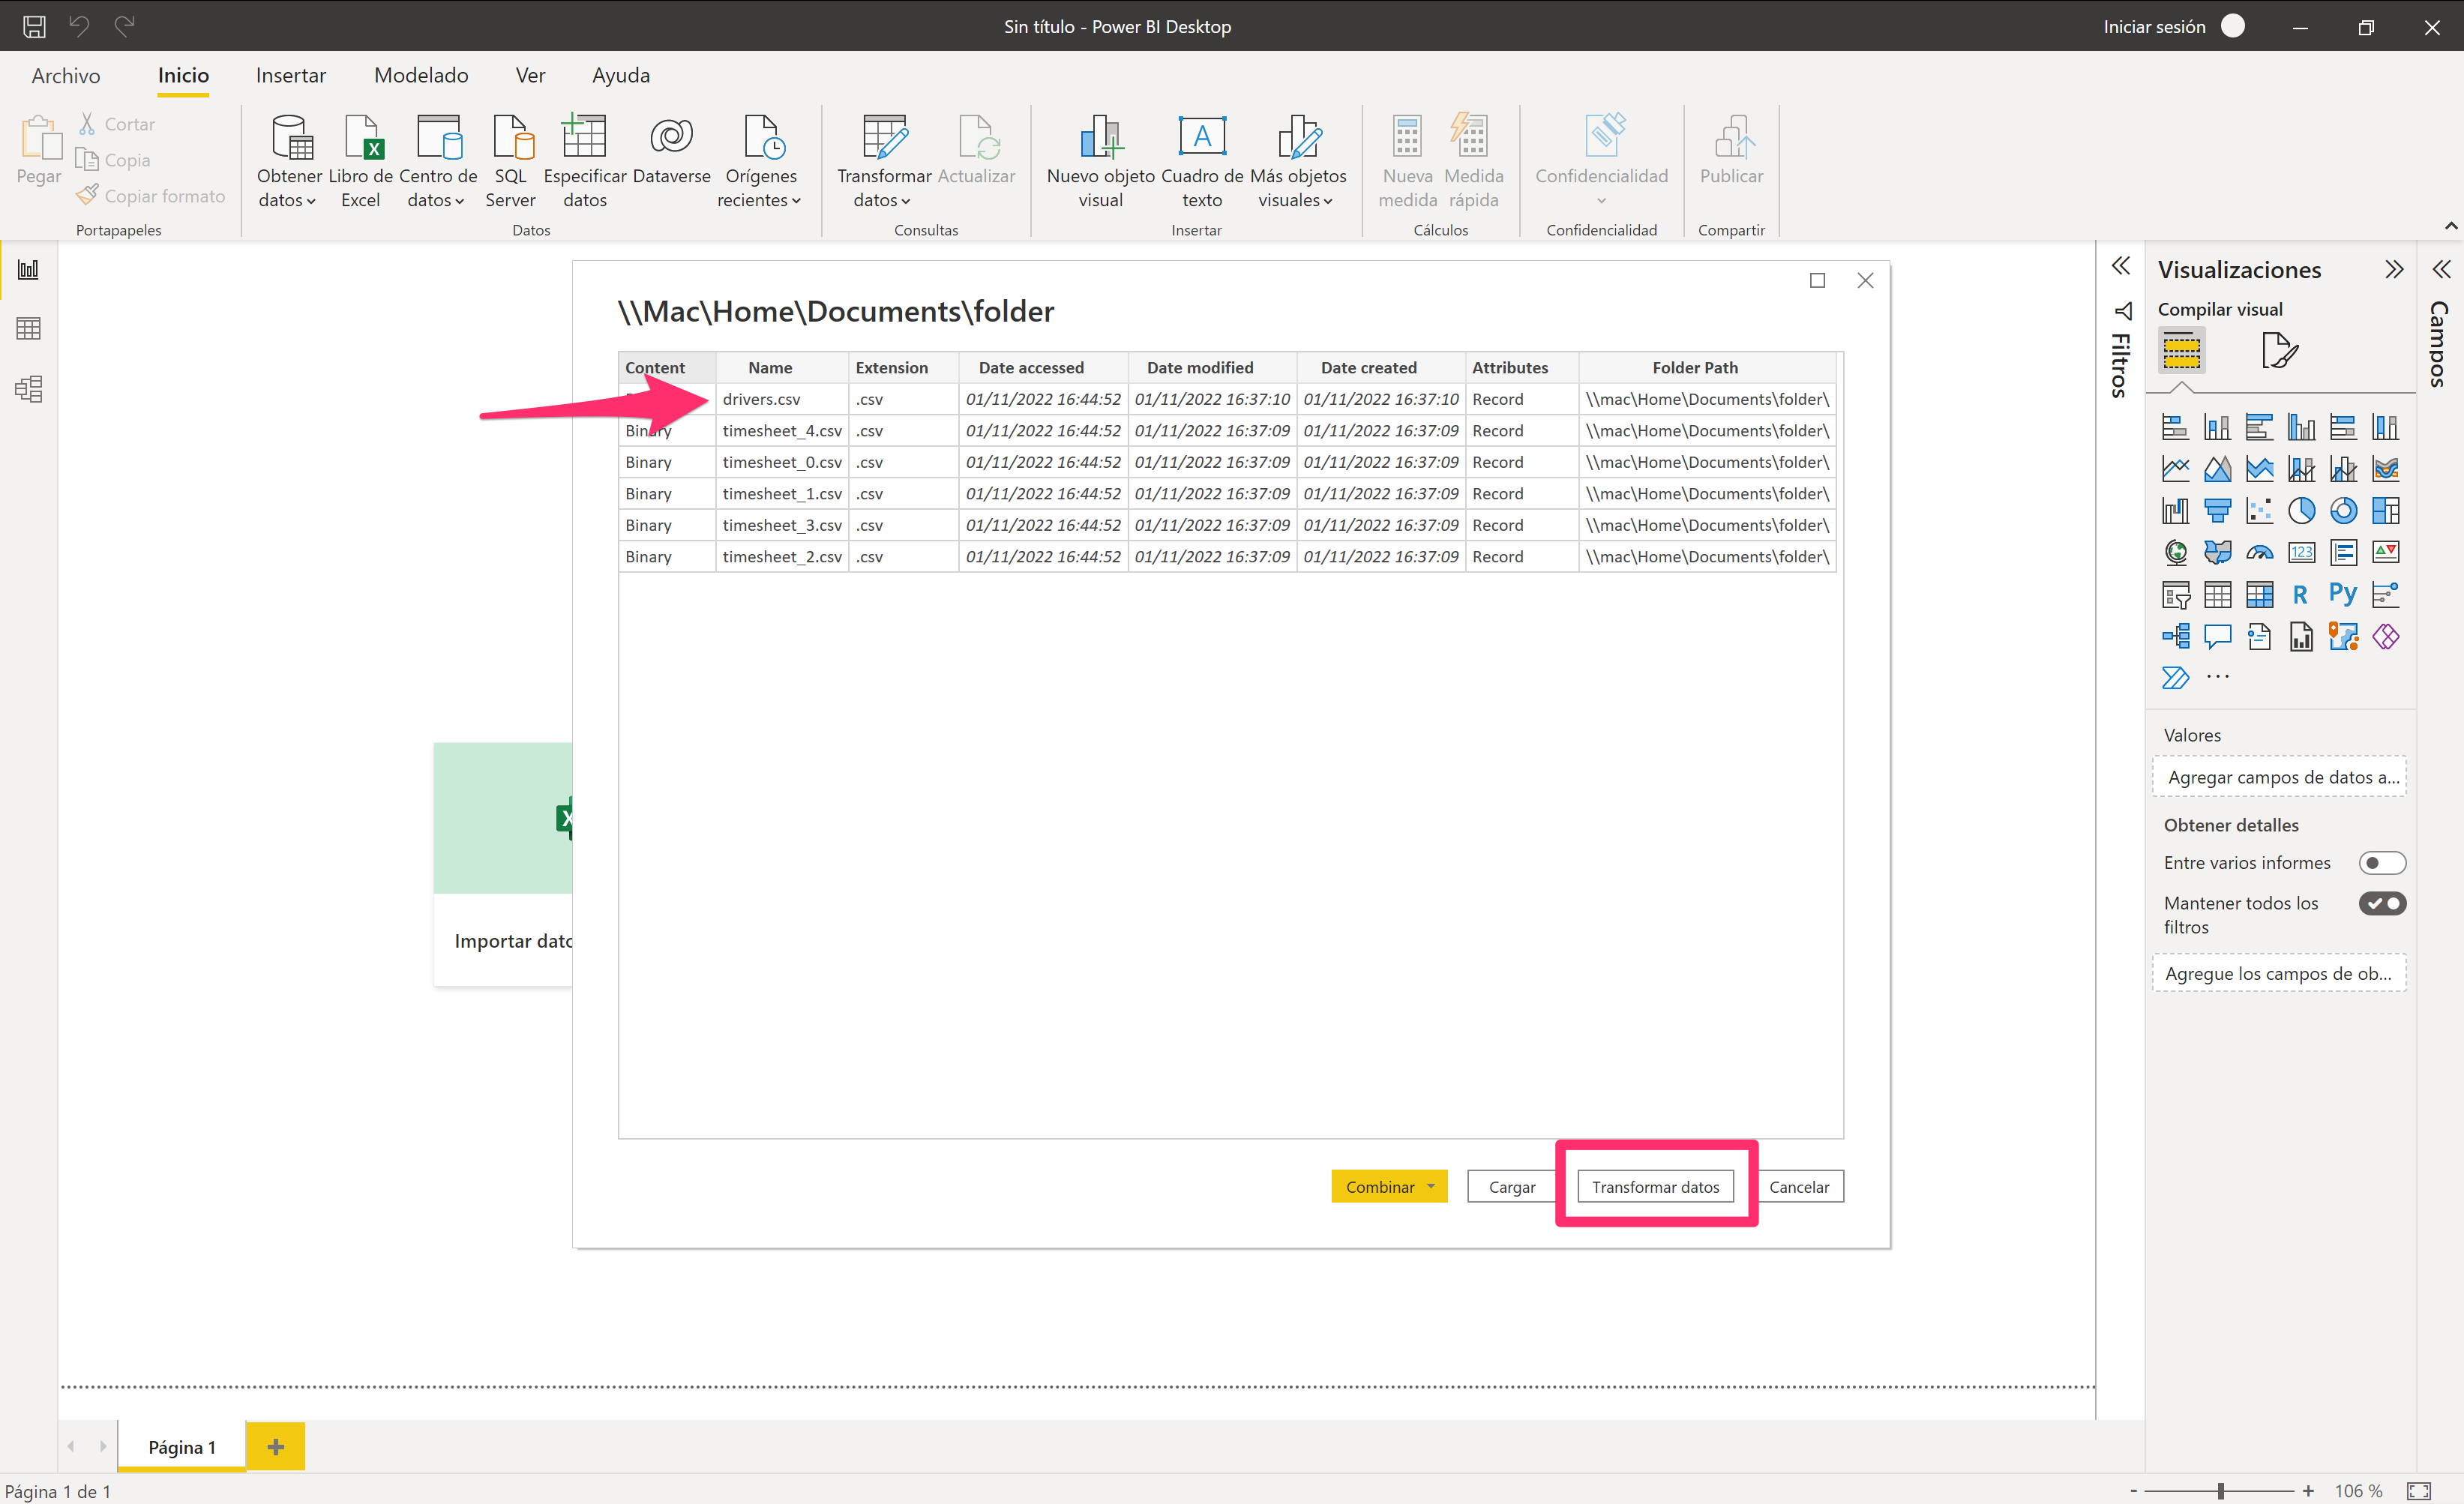Expand the Filtros pane chevron

coord(2120,266)
